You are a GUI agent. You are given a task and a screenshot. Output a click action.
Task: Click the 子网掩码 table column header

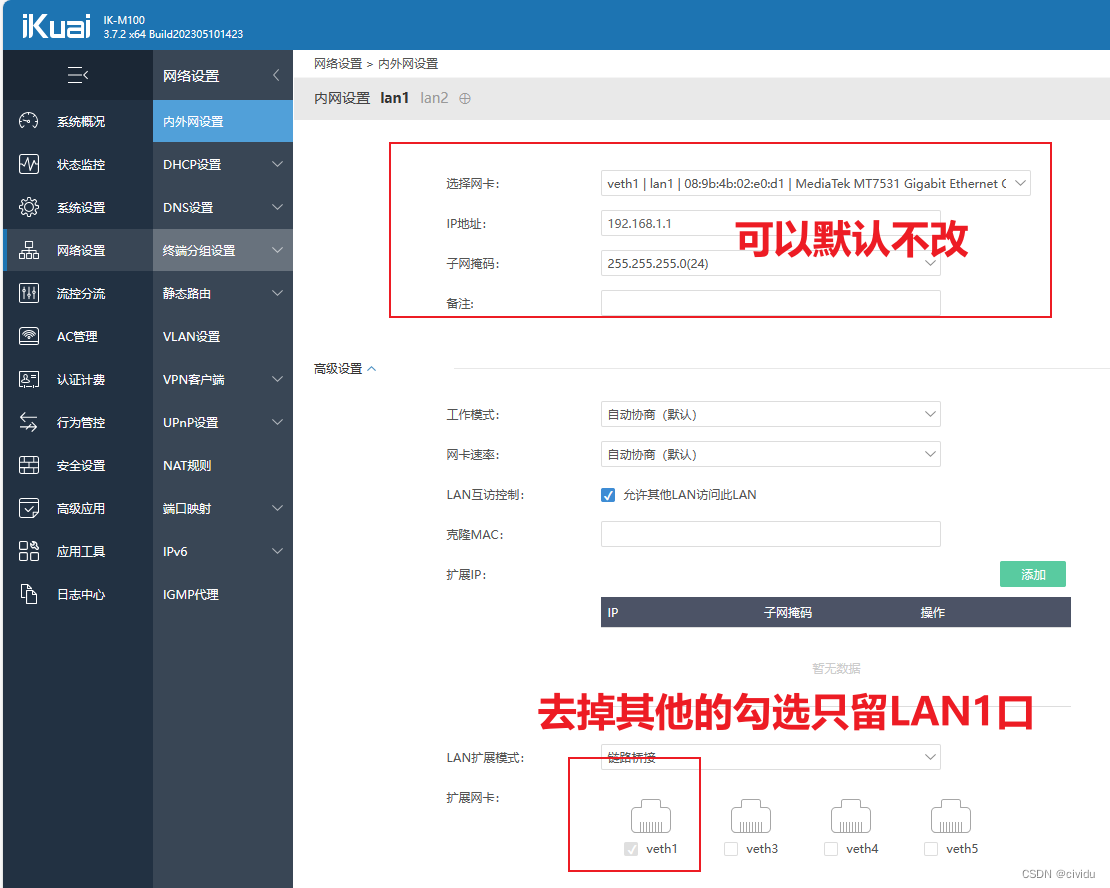click(787, 613)
